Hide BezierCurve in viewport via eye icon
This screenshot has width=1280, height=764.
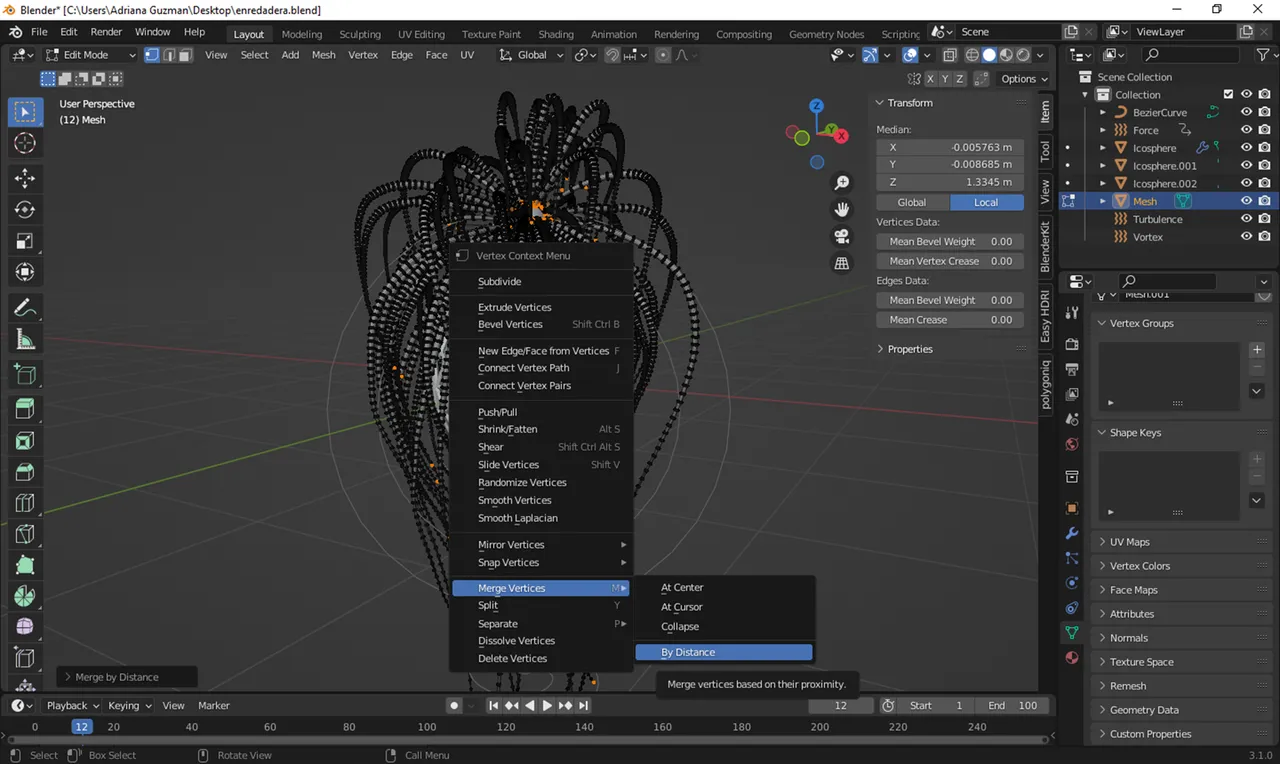coord(1246,112)
